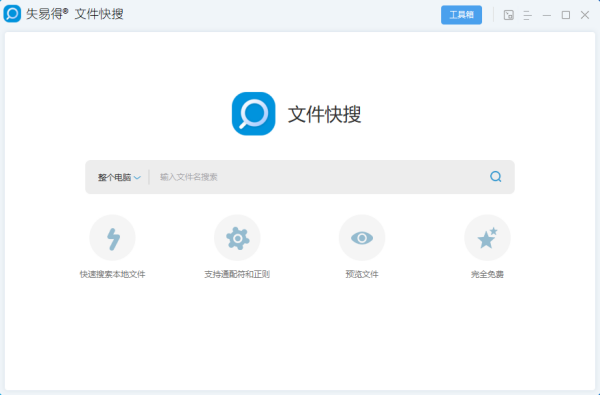Click the stars completely free icon

(487, 238)
